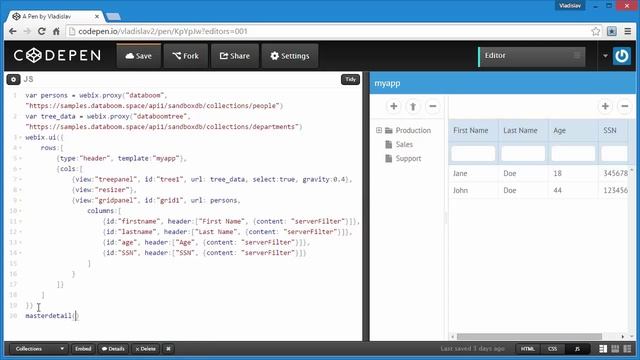The image size is (640, 360).
Task: Toggle the CSS editor panel
Action: coord(552,349)
